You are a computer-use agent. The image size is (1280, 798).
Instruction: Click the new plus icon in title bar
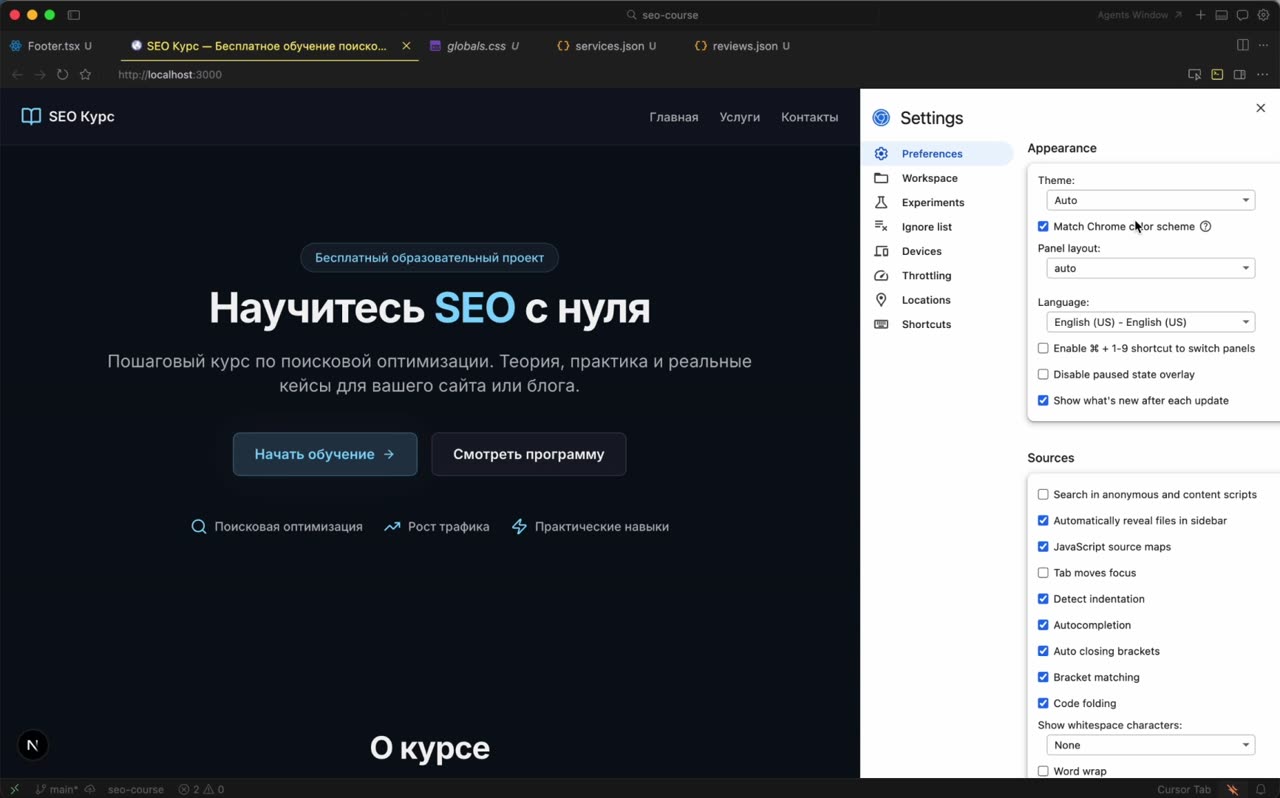click(1200, 15)
